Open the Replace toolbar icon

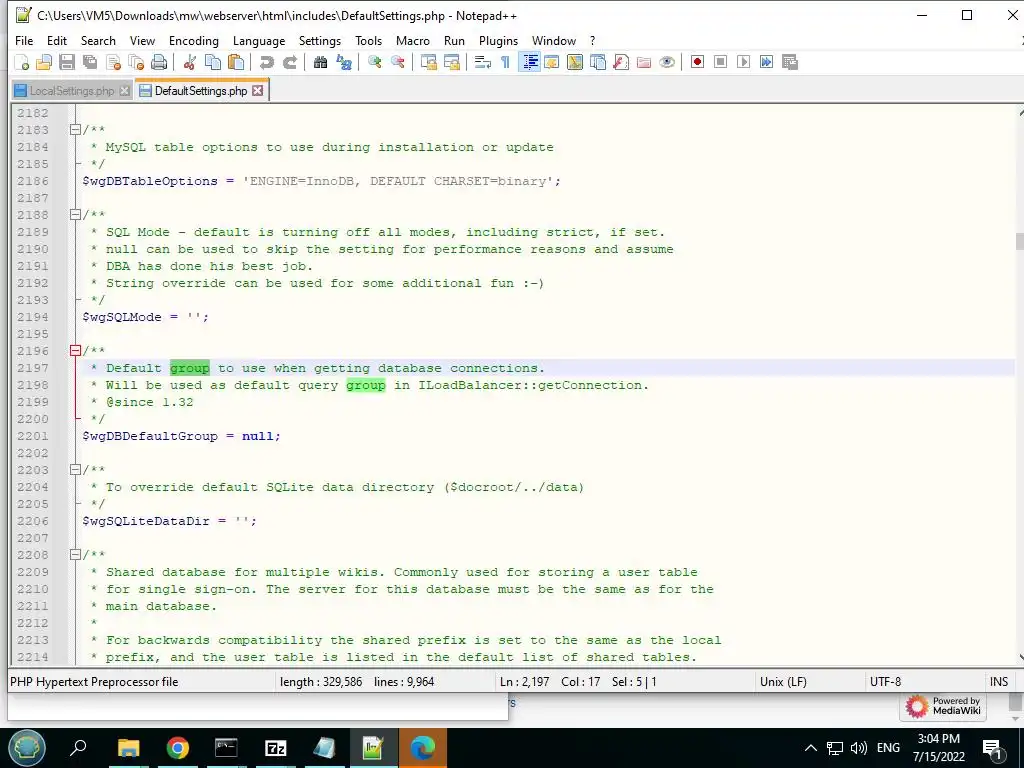[344, 62]
